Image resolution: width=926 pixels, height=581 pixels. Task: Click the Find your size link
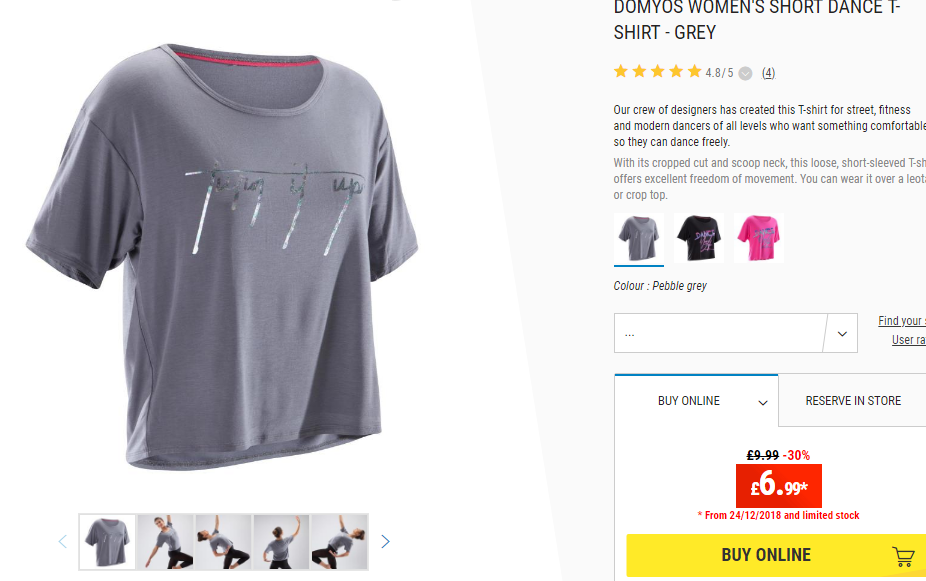point(902,321)
